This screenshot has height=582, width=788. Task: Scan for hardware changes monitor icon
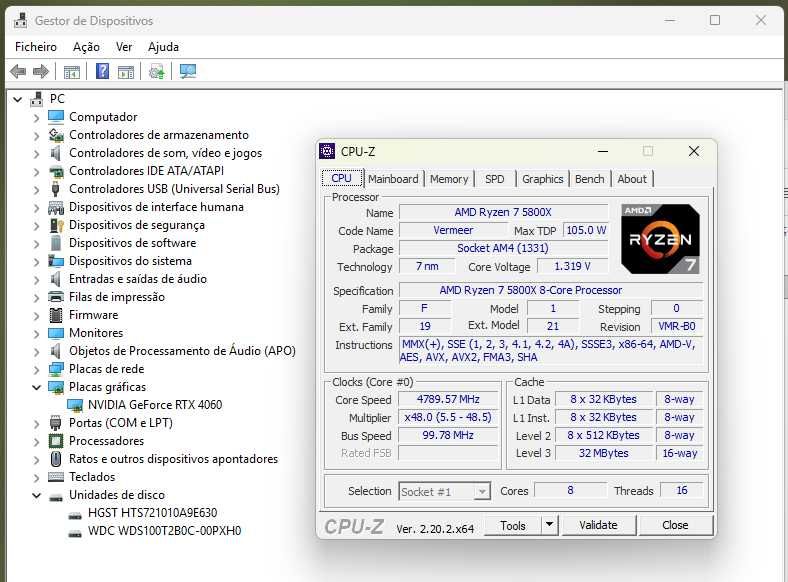click(x=188, y=71)
